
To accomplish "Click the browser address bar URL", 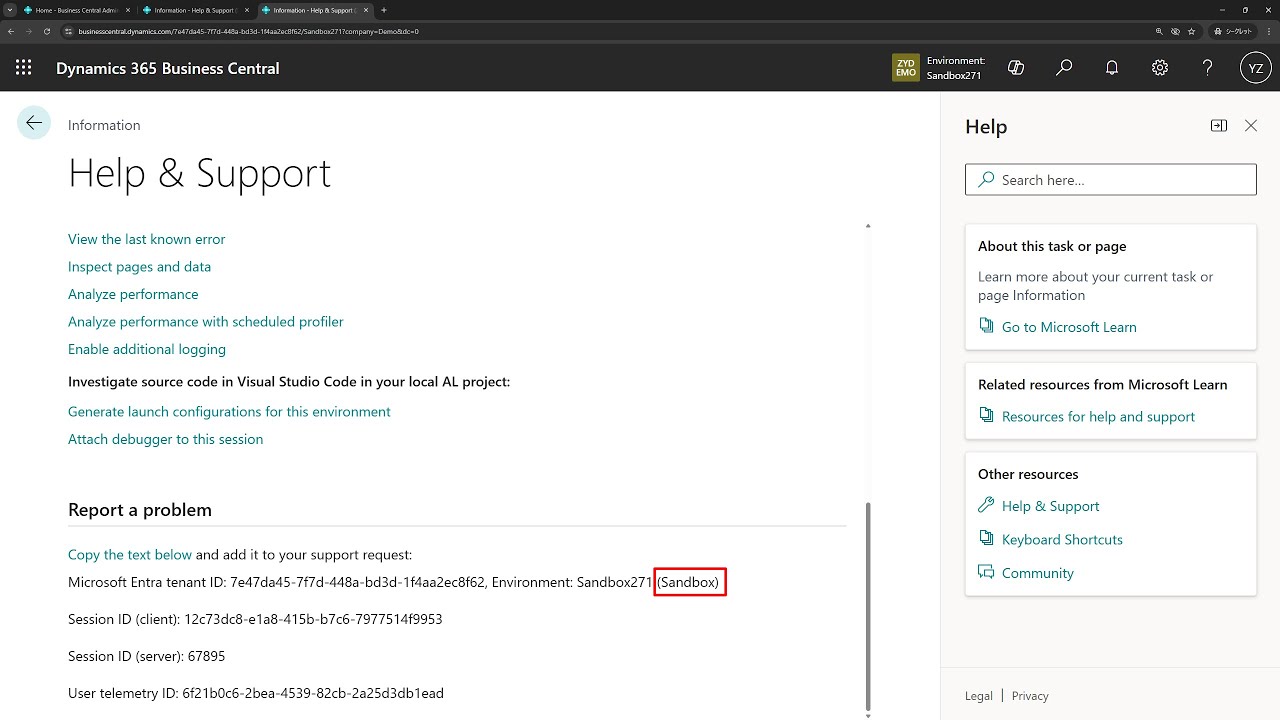I will 248,31.
